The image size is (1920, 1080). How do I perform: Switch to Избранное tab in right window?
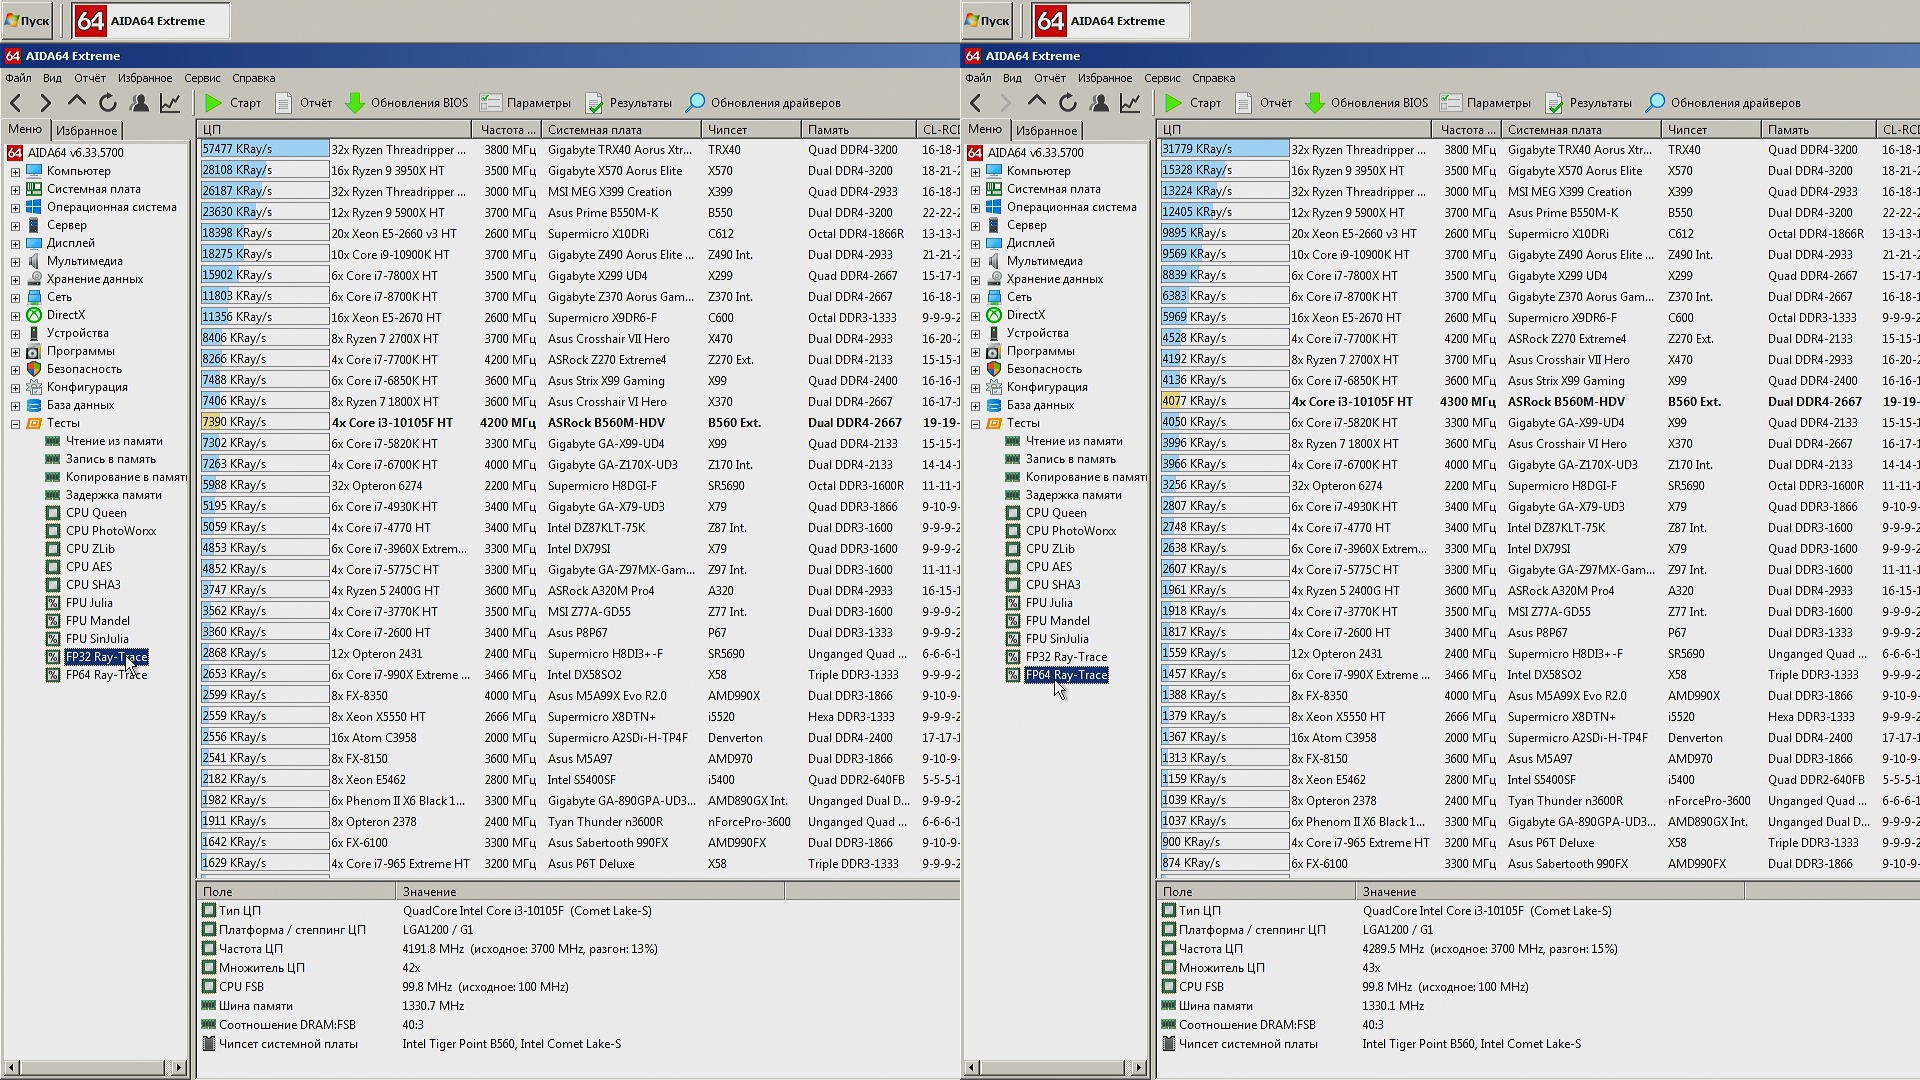[1046, 131]
